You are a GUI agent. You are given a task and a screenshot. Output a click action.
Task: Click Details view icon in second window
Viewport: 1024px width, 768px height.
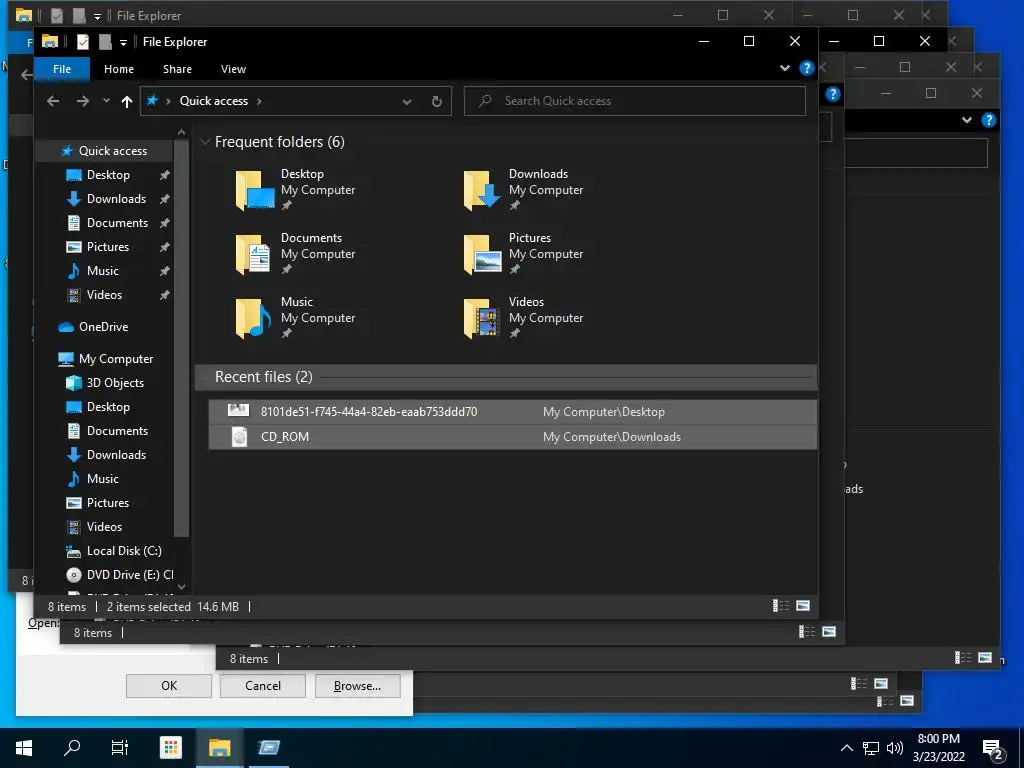click(807, 632)
